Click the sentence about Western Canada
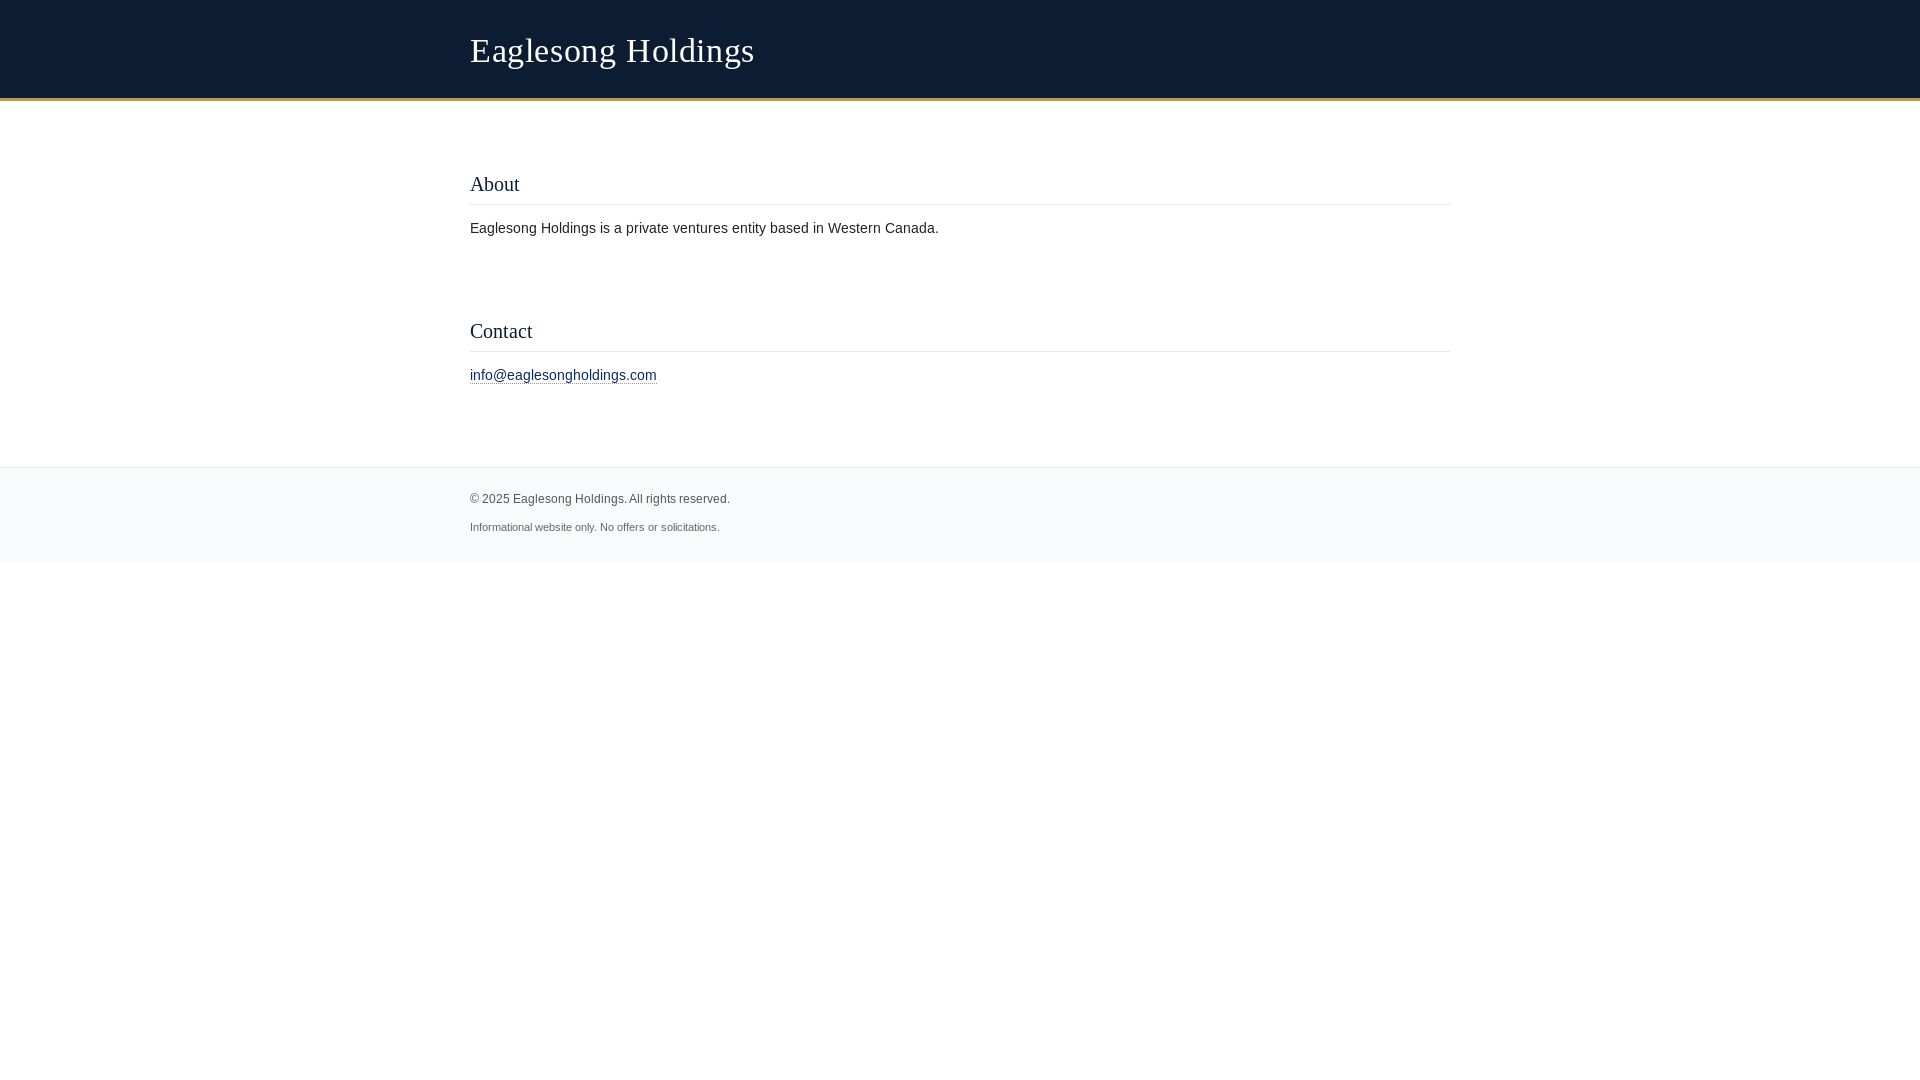 (x=704, y=228)
